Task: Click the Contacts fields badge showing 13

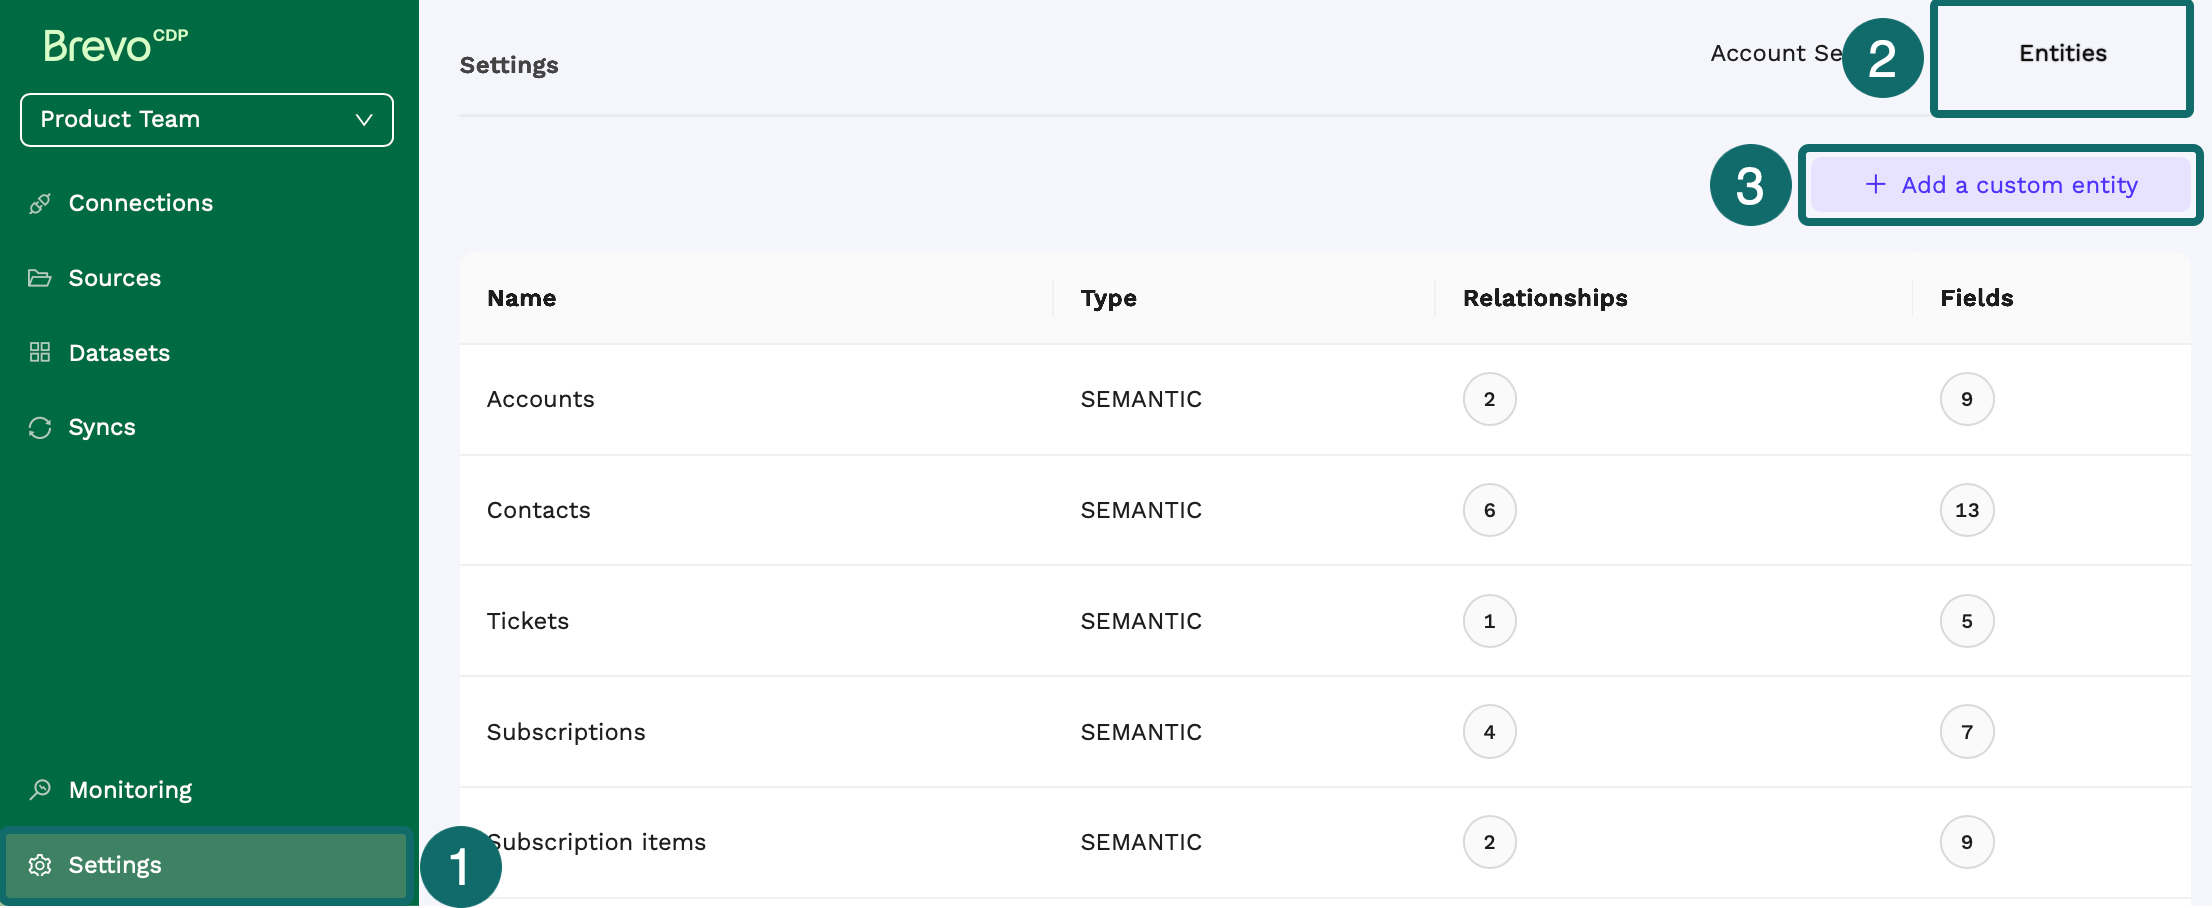Action: click(1966, 511)
